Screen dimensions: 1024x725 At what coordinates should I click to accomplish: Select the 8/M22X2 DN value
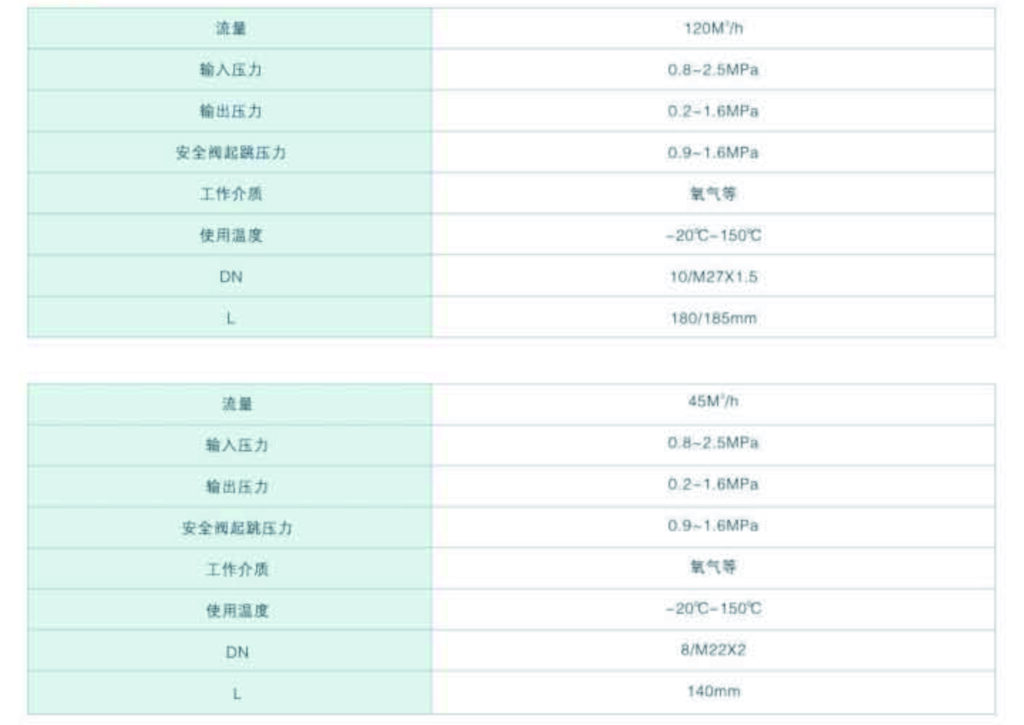coord(713,650)
